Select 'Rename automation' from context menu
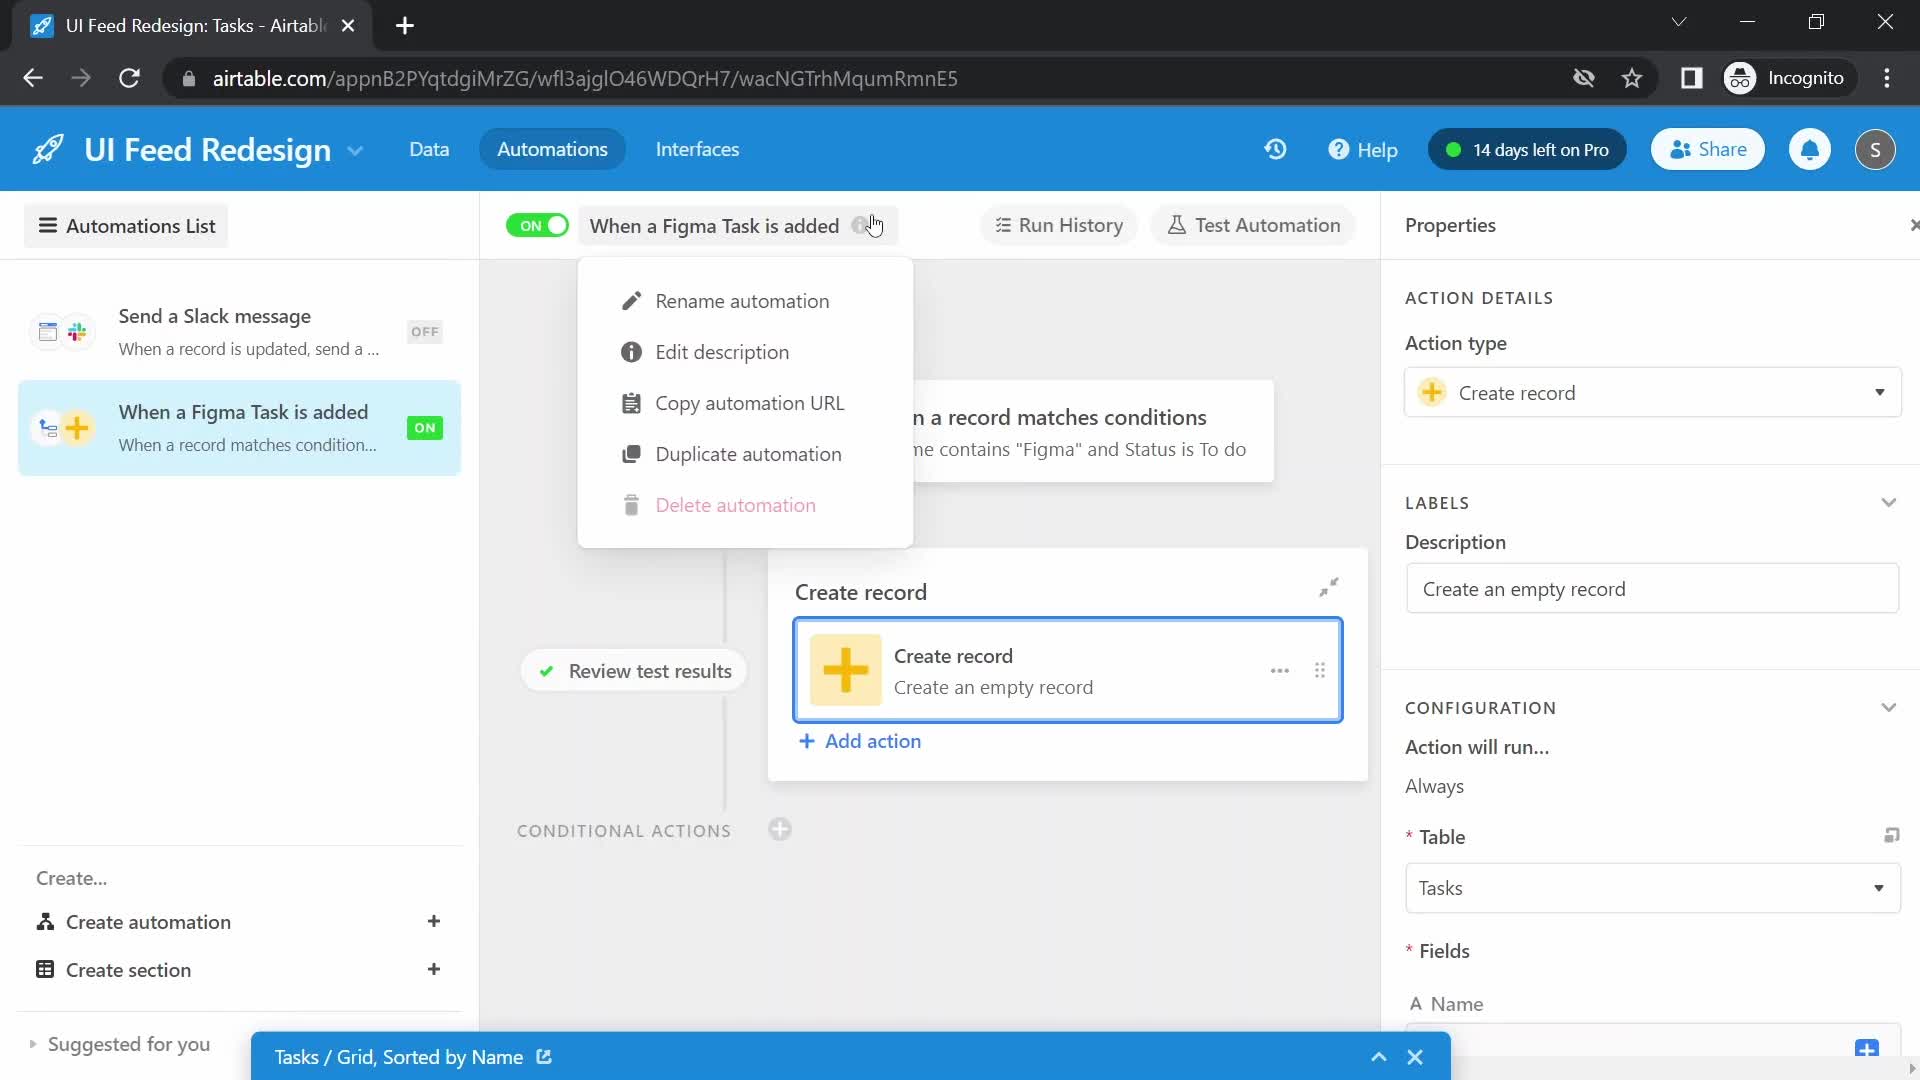The image size is (1920, 1080). [x=742, y=301]
